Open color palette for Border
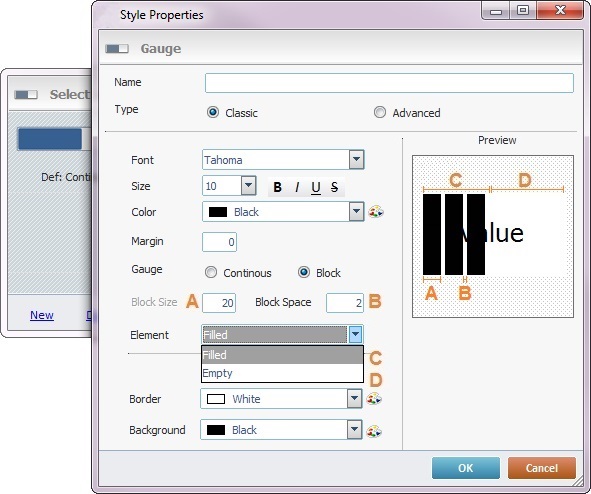The width and height of the screenshot is (591, 494). pos(374,399)
